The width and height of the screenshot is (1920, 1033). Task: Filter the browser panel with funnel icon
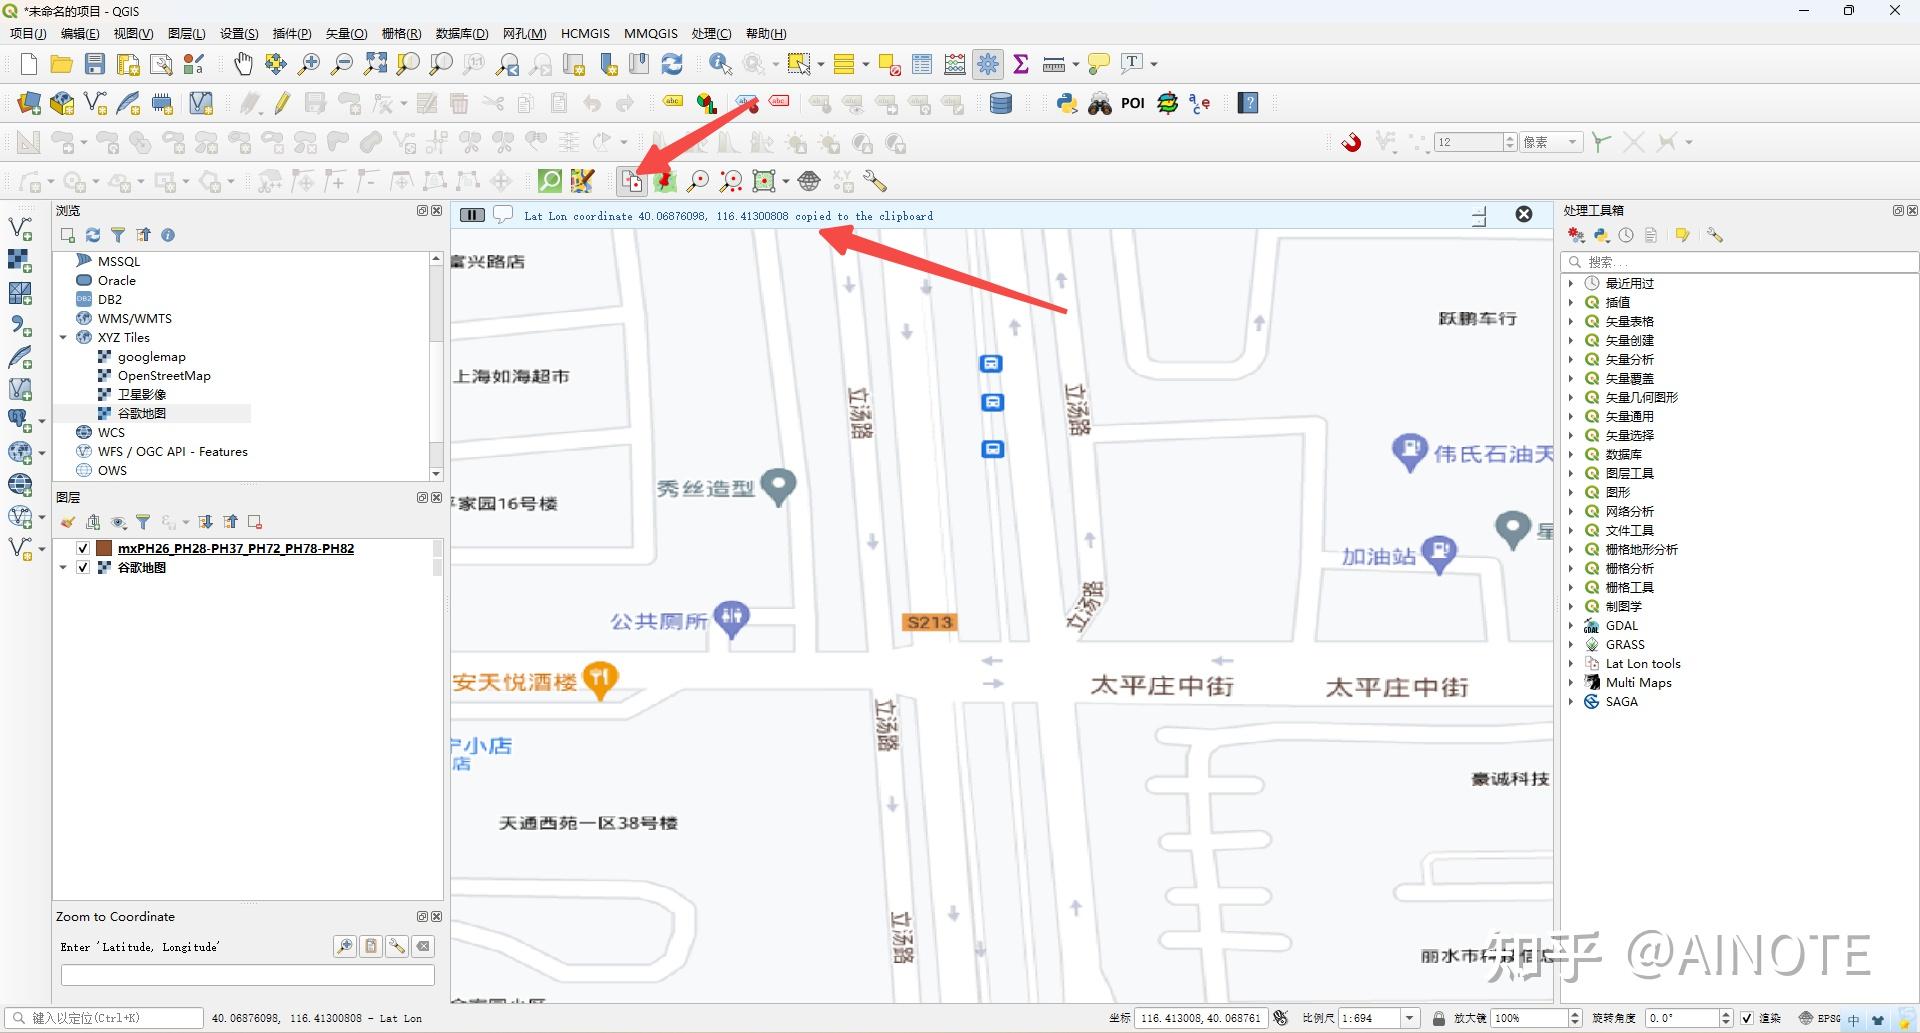pyautogui.click(x=118, y=235)
